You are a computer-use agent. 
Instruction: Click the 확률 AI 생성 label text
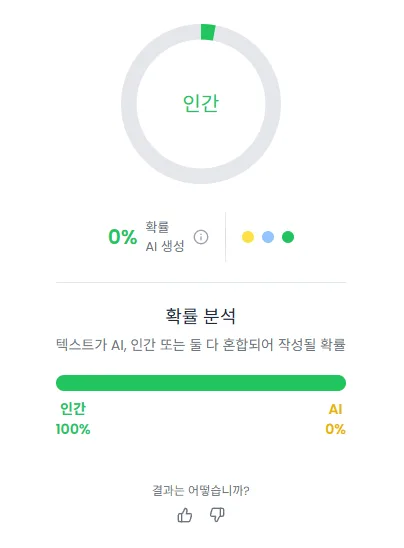[165, 237]
